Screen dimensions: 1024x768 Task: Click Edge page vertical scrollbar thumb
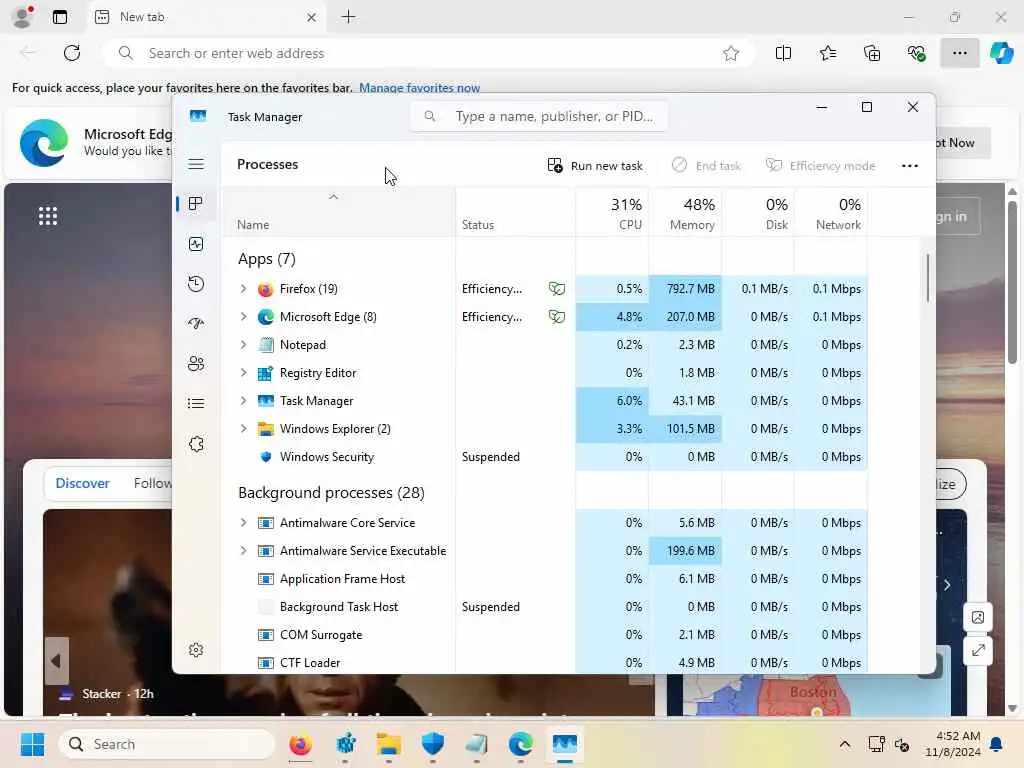[1012, 282]
